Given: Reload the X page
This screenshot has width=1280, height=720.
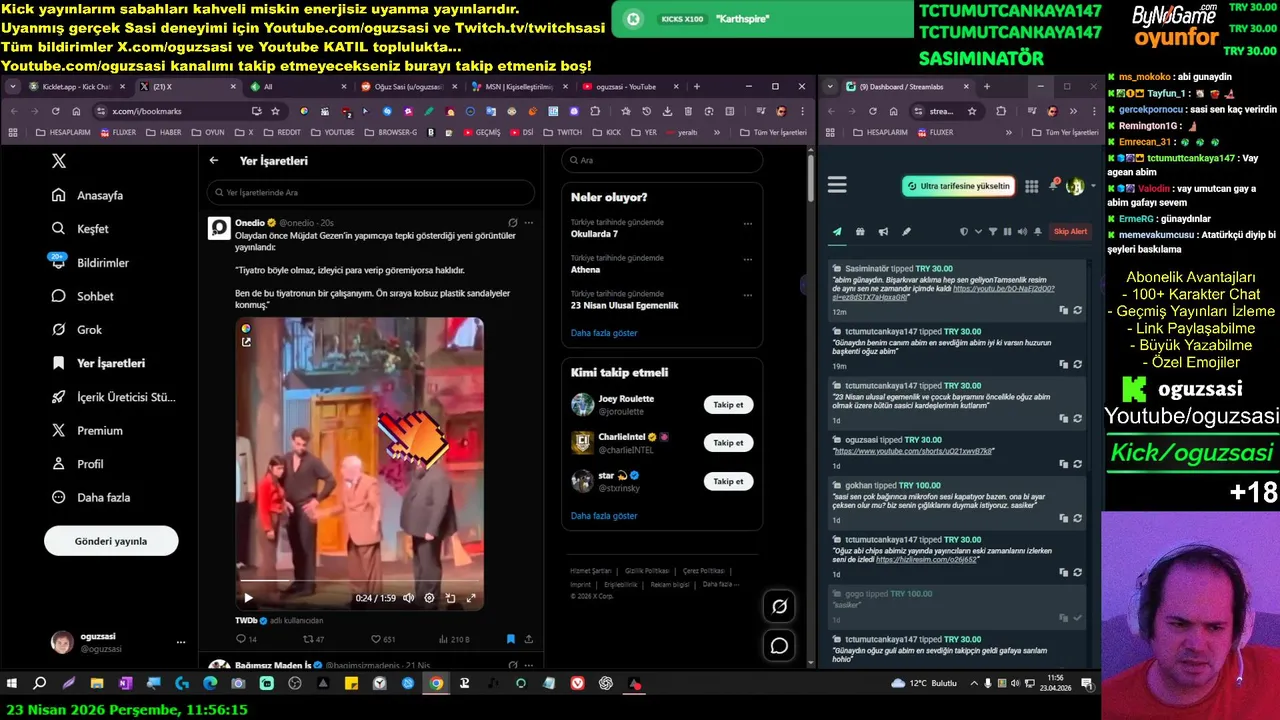Looking at the screenshot, I should (x=55, y=111).
